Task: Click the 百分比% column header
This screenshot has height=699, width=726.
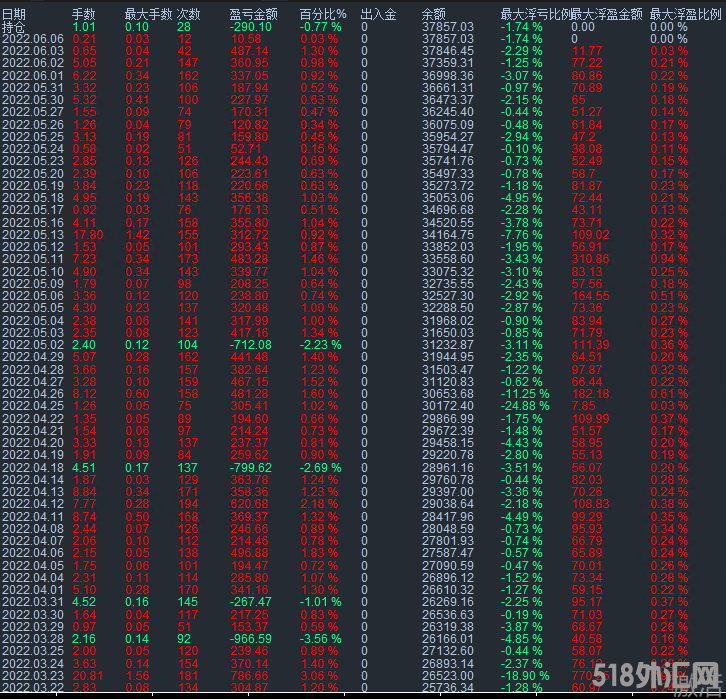Action: pos(322,14)
